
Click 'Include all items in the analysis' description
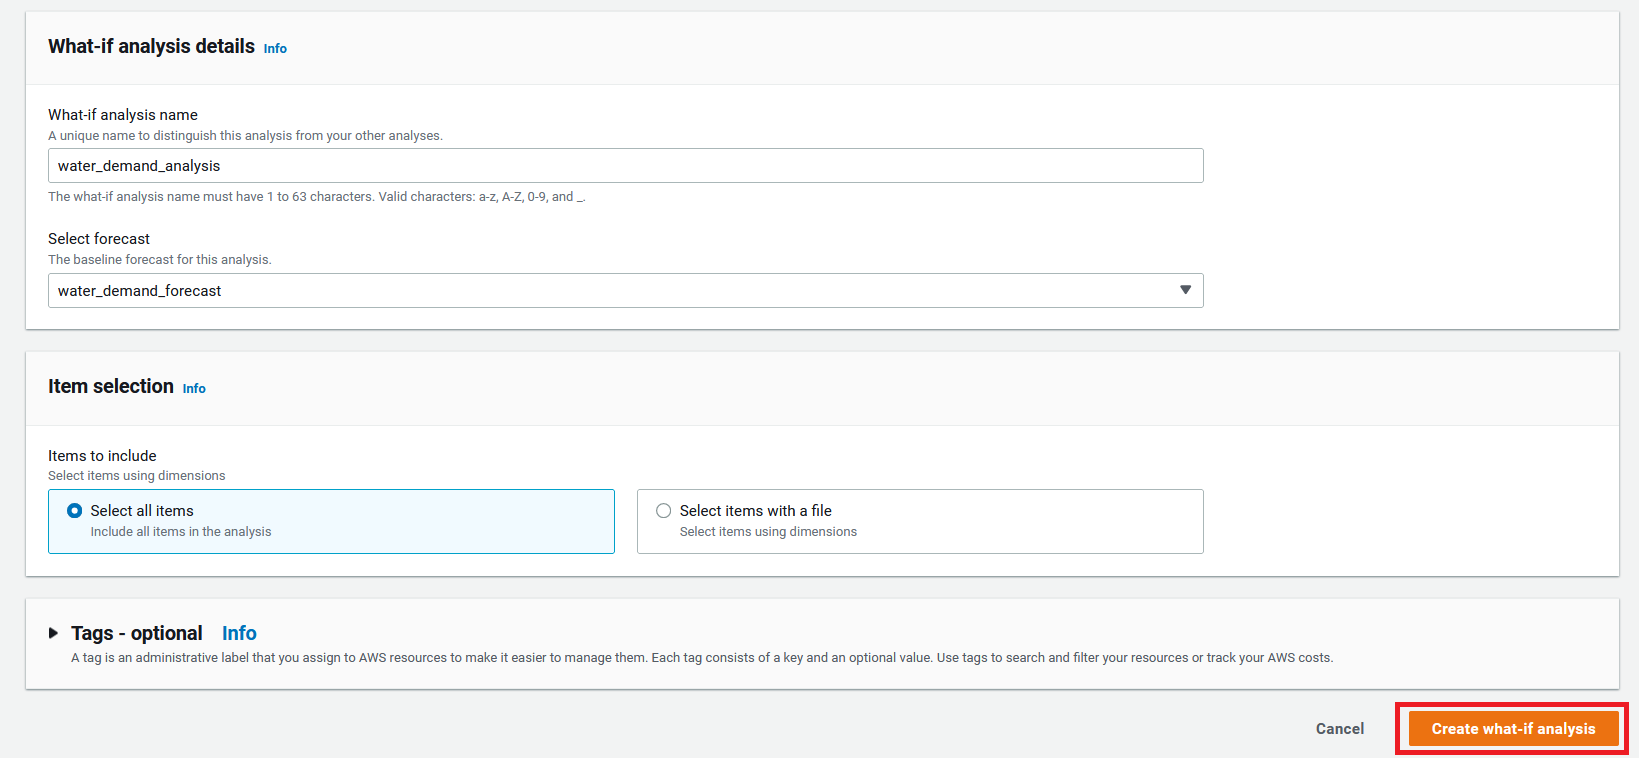[181, 532]
